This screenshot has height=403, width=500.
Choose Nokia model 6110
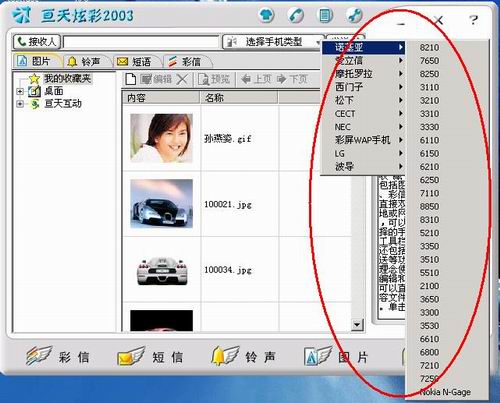(447, 140)
